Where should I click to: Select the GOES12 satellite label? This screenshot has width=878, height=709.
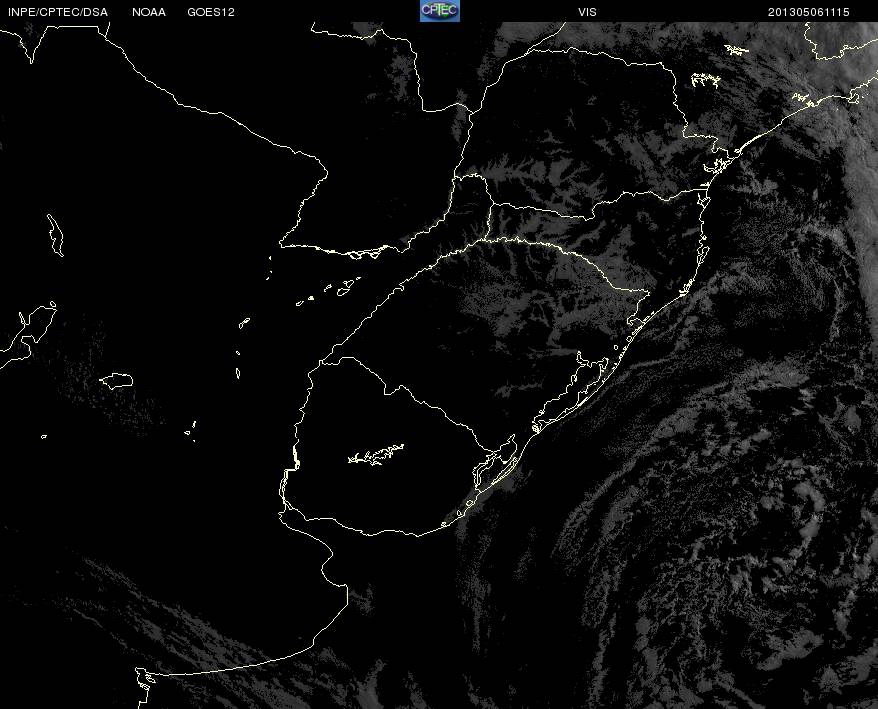coord(211,12)
